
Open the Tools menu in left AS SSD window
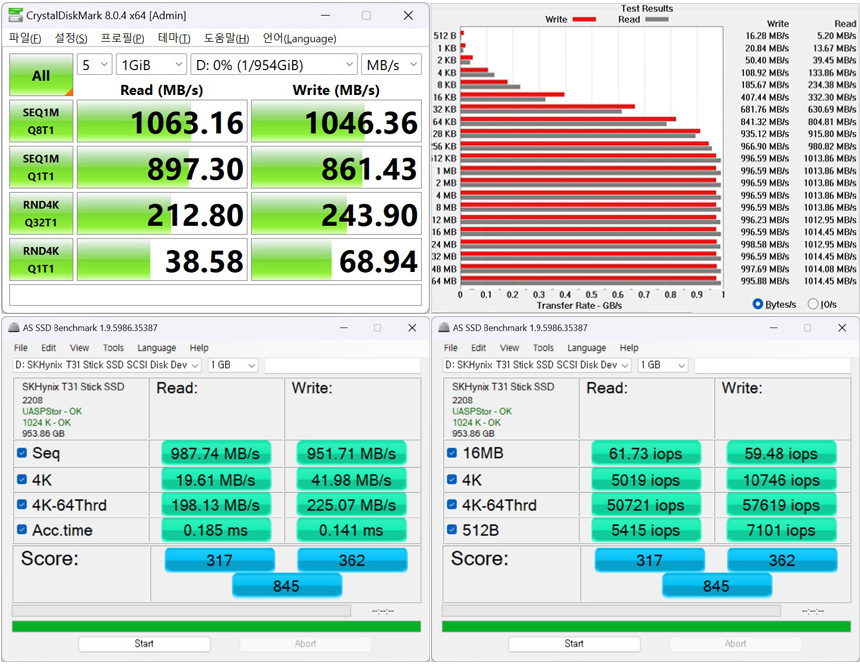click(x=112, y=348)
